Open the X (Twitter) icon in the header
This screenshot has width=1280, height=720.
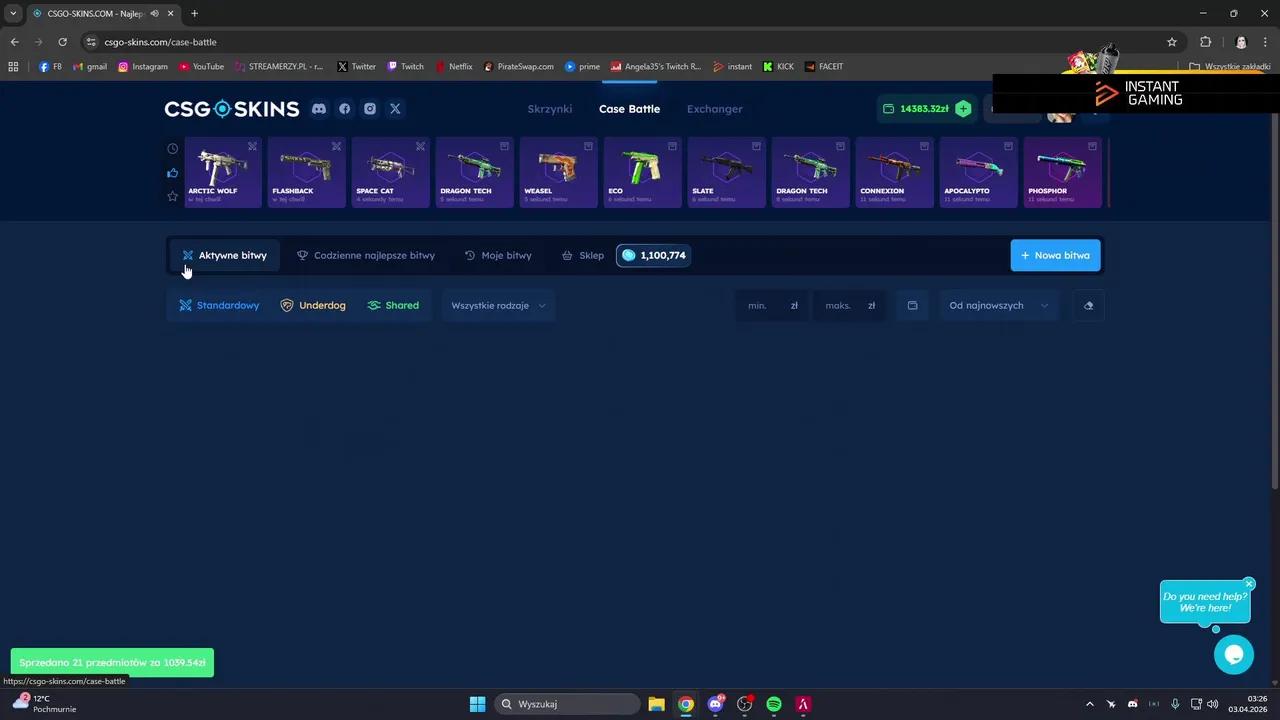[x=394, y=108]
